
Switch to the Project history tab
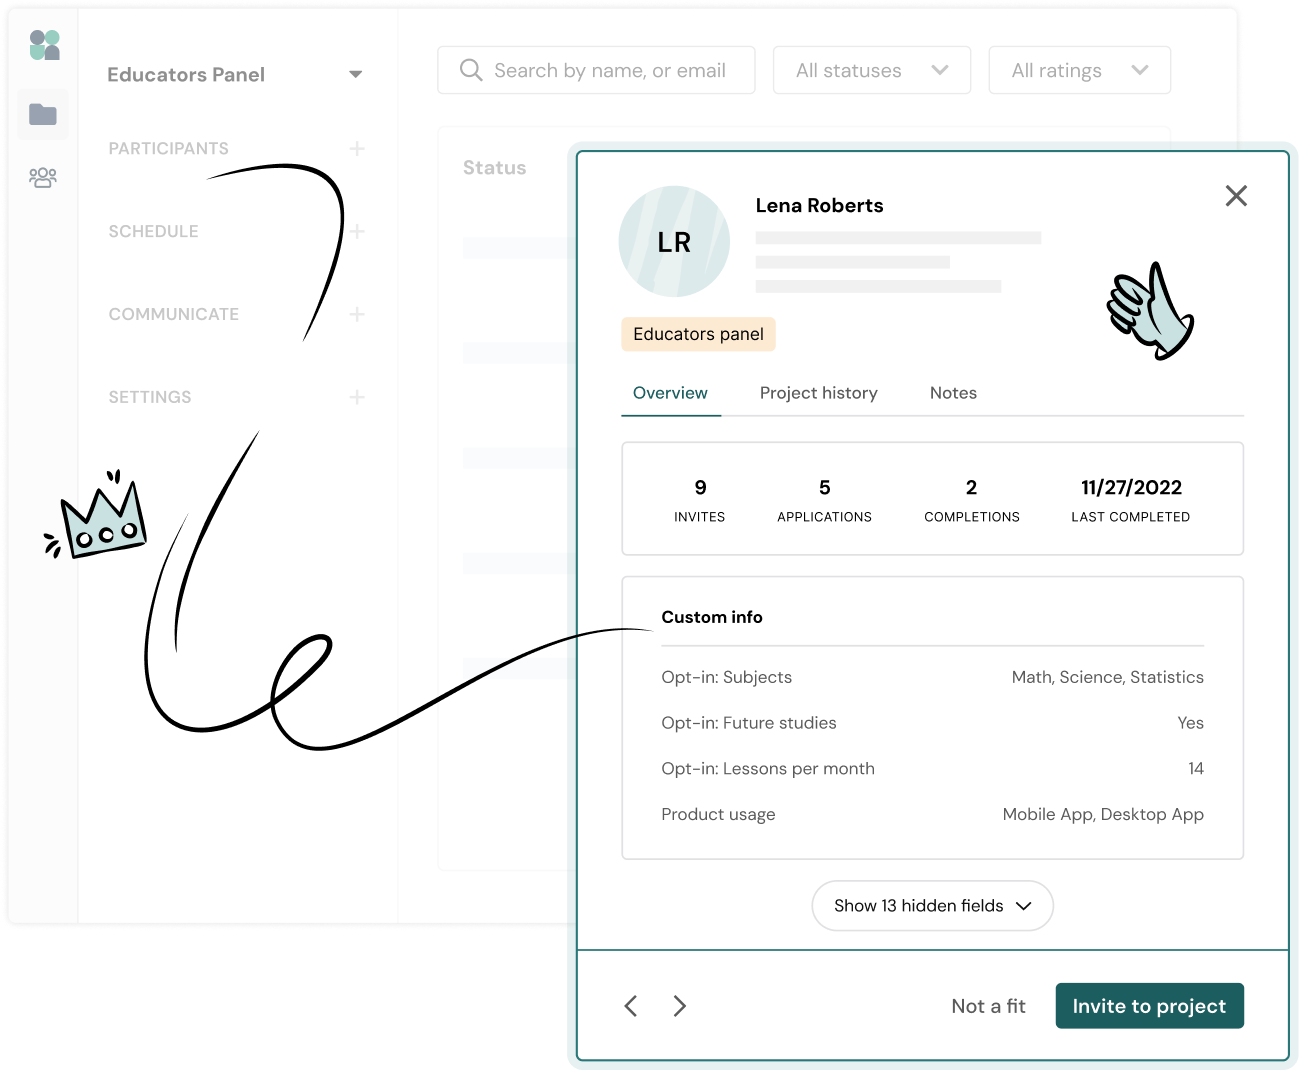pos(818,393)
